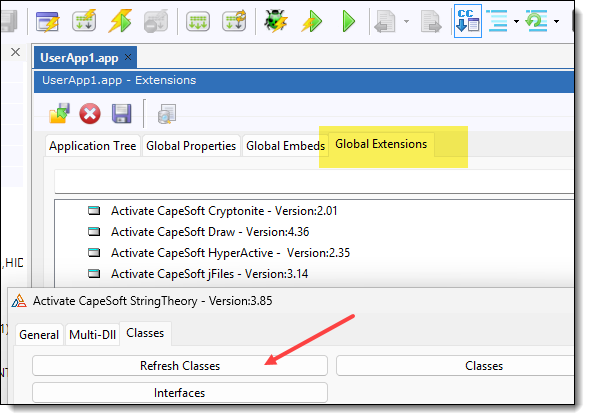Click the grid with refresh arrows icon

pyautogui.click(x=234, y=21)
